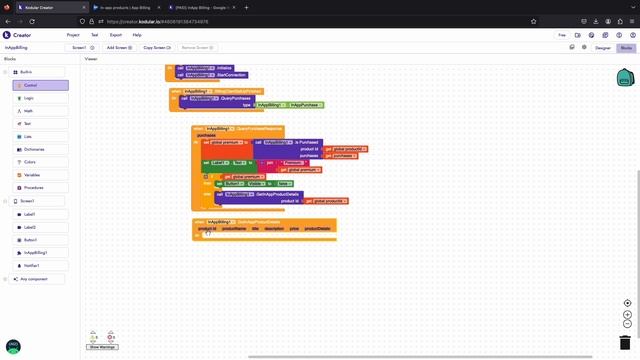Click the Show Warnings button

pyautogui.click(x=102, y=347)
